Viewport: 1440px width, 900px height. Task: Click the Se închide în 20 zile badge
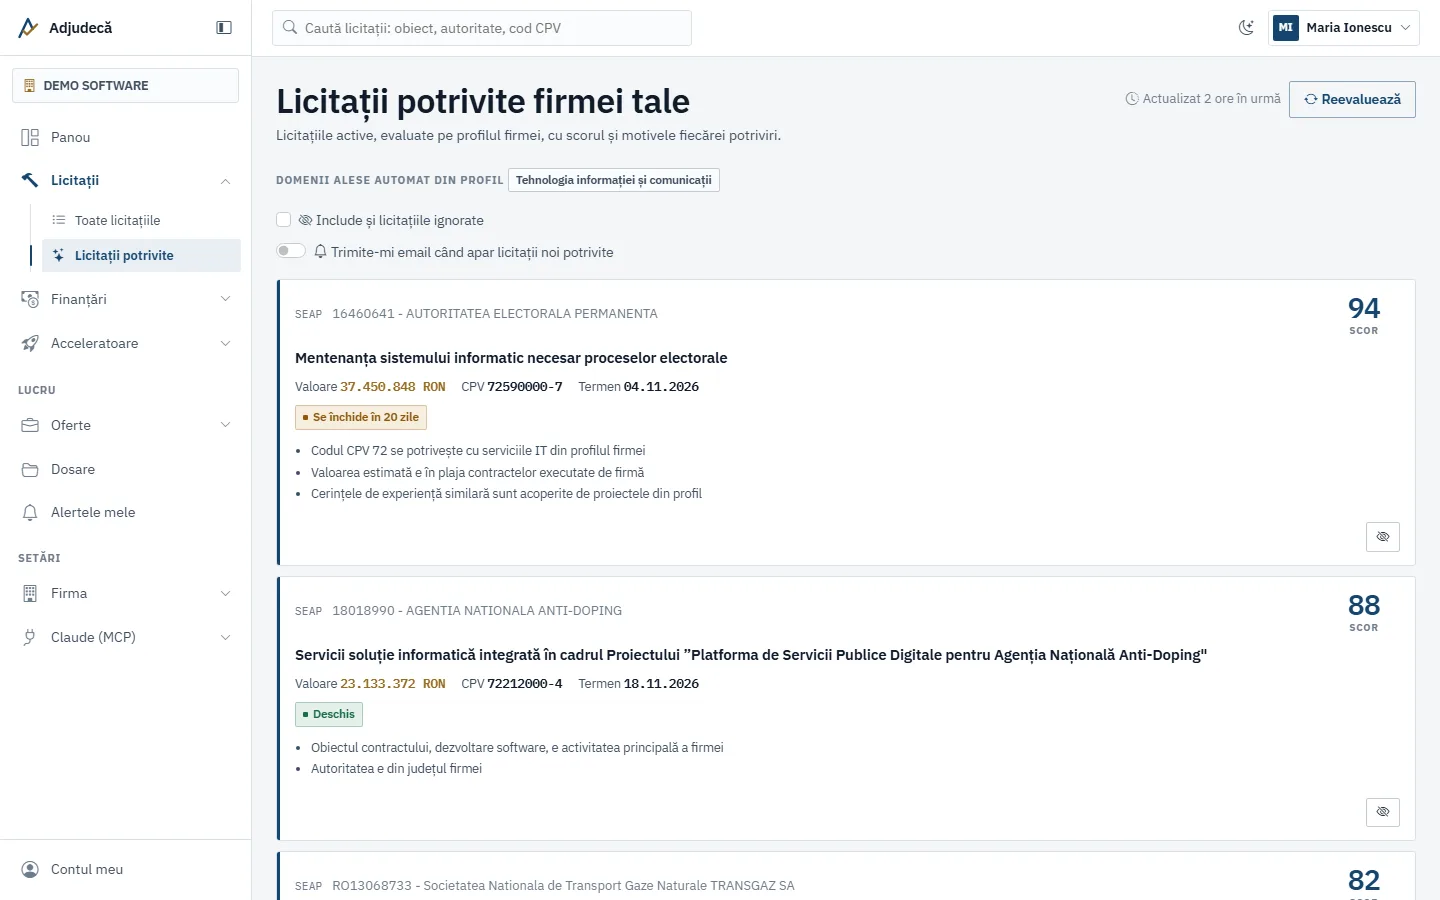click(361, 417)
